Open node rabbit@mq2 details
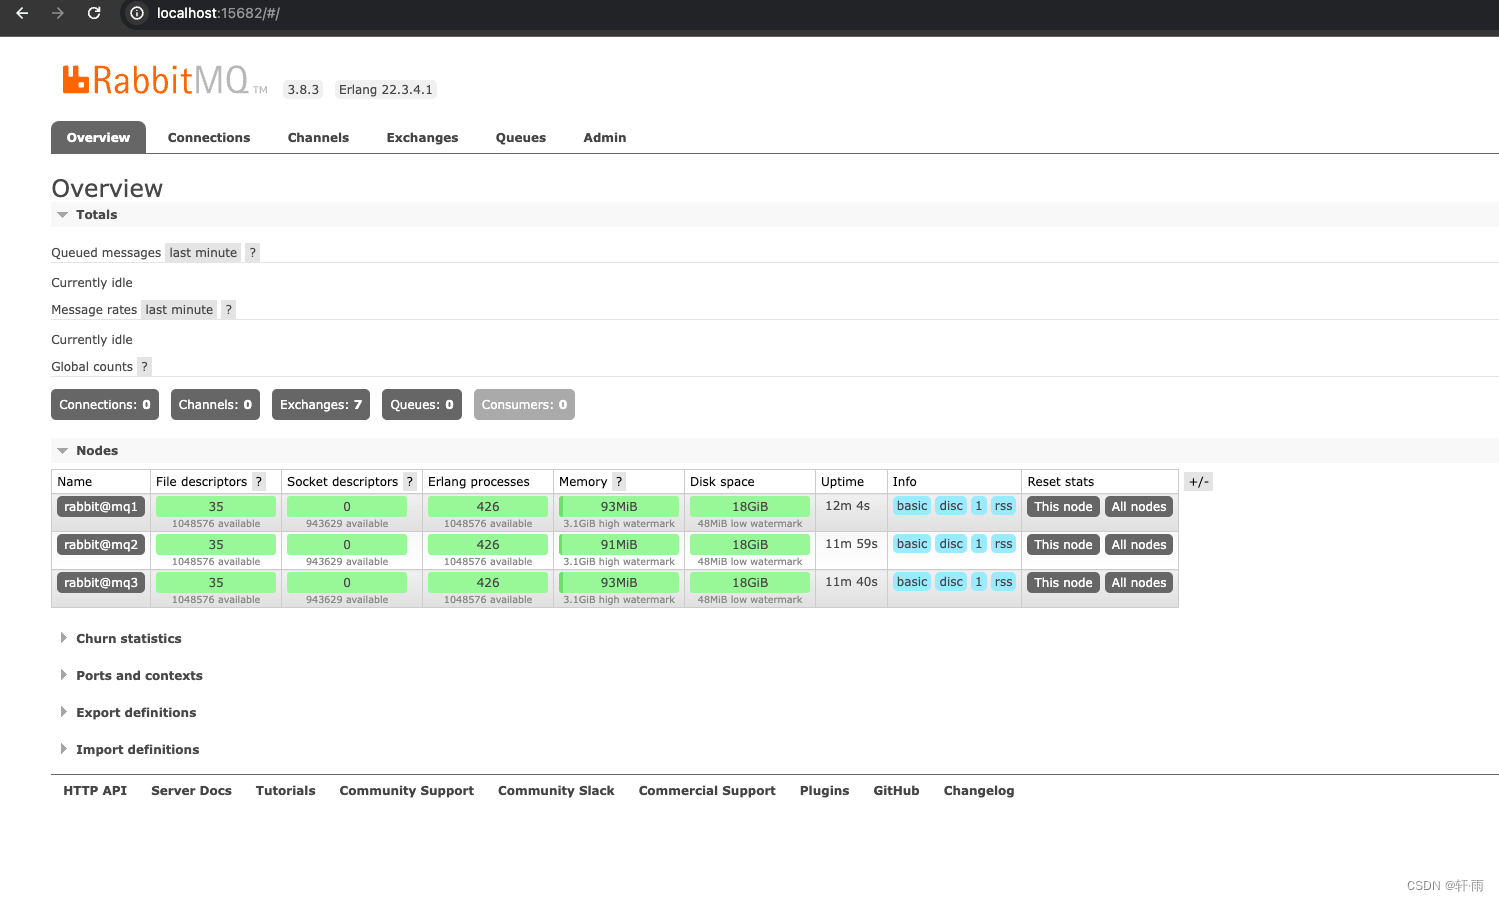This screenshot has width=1499, height=901. tap(101, 545)
